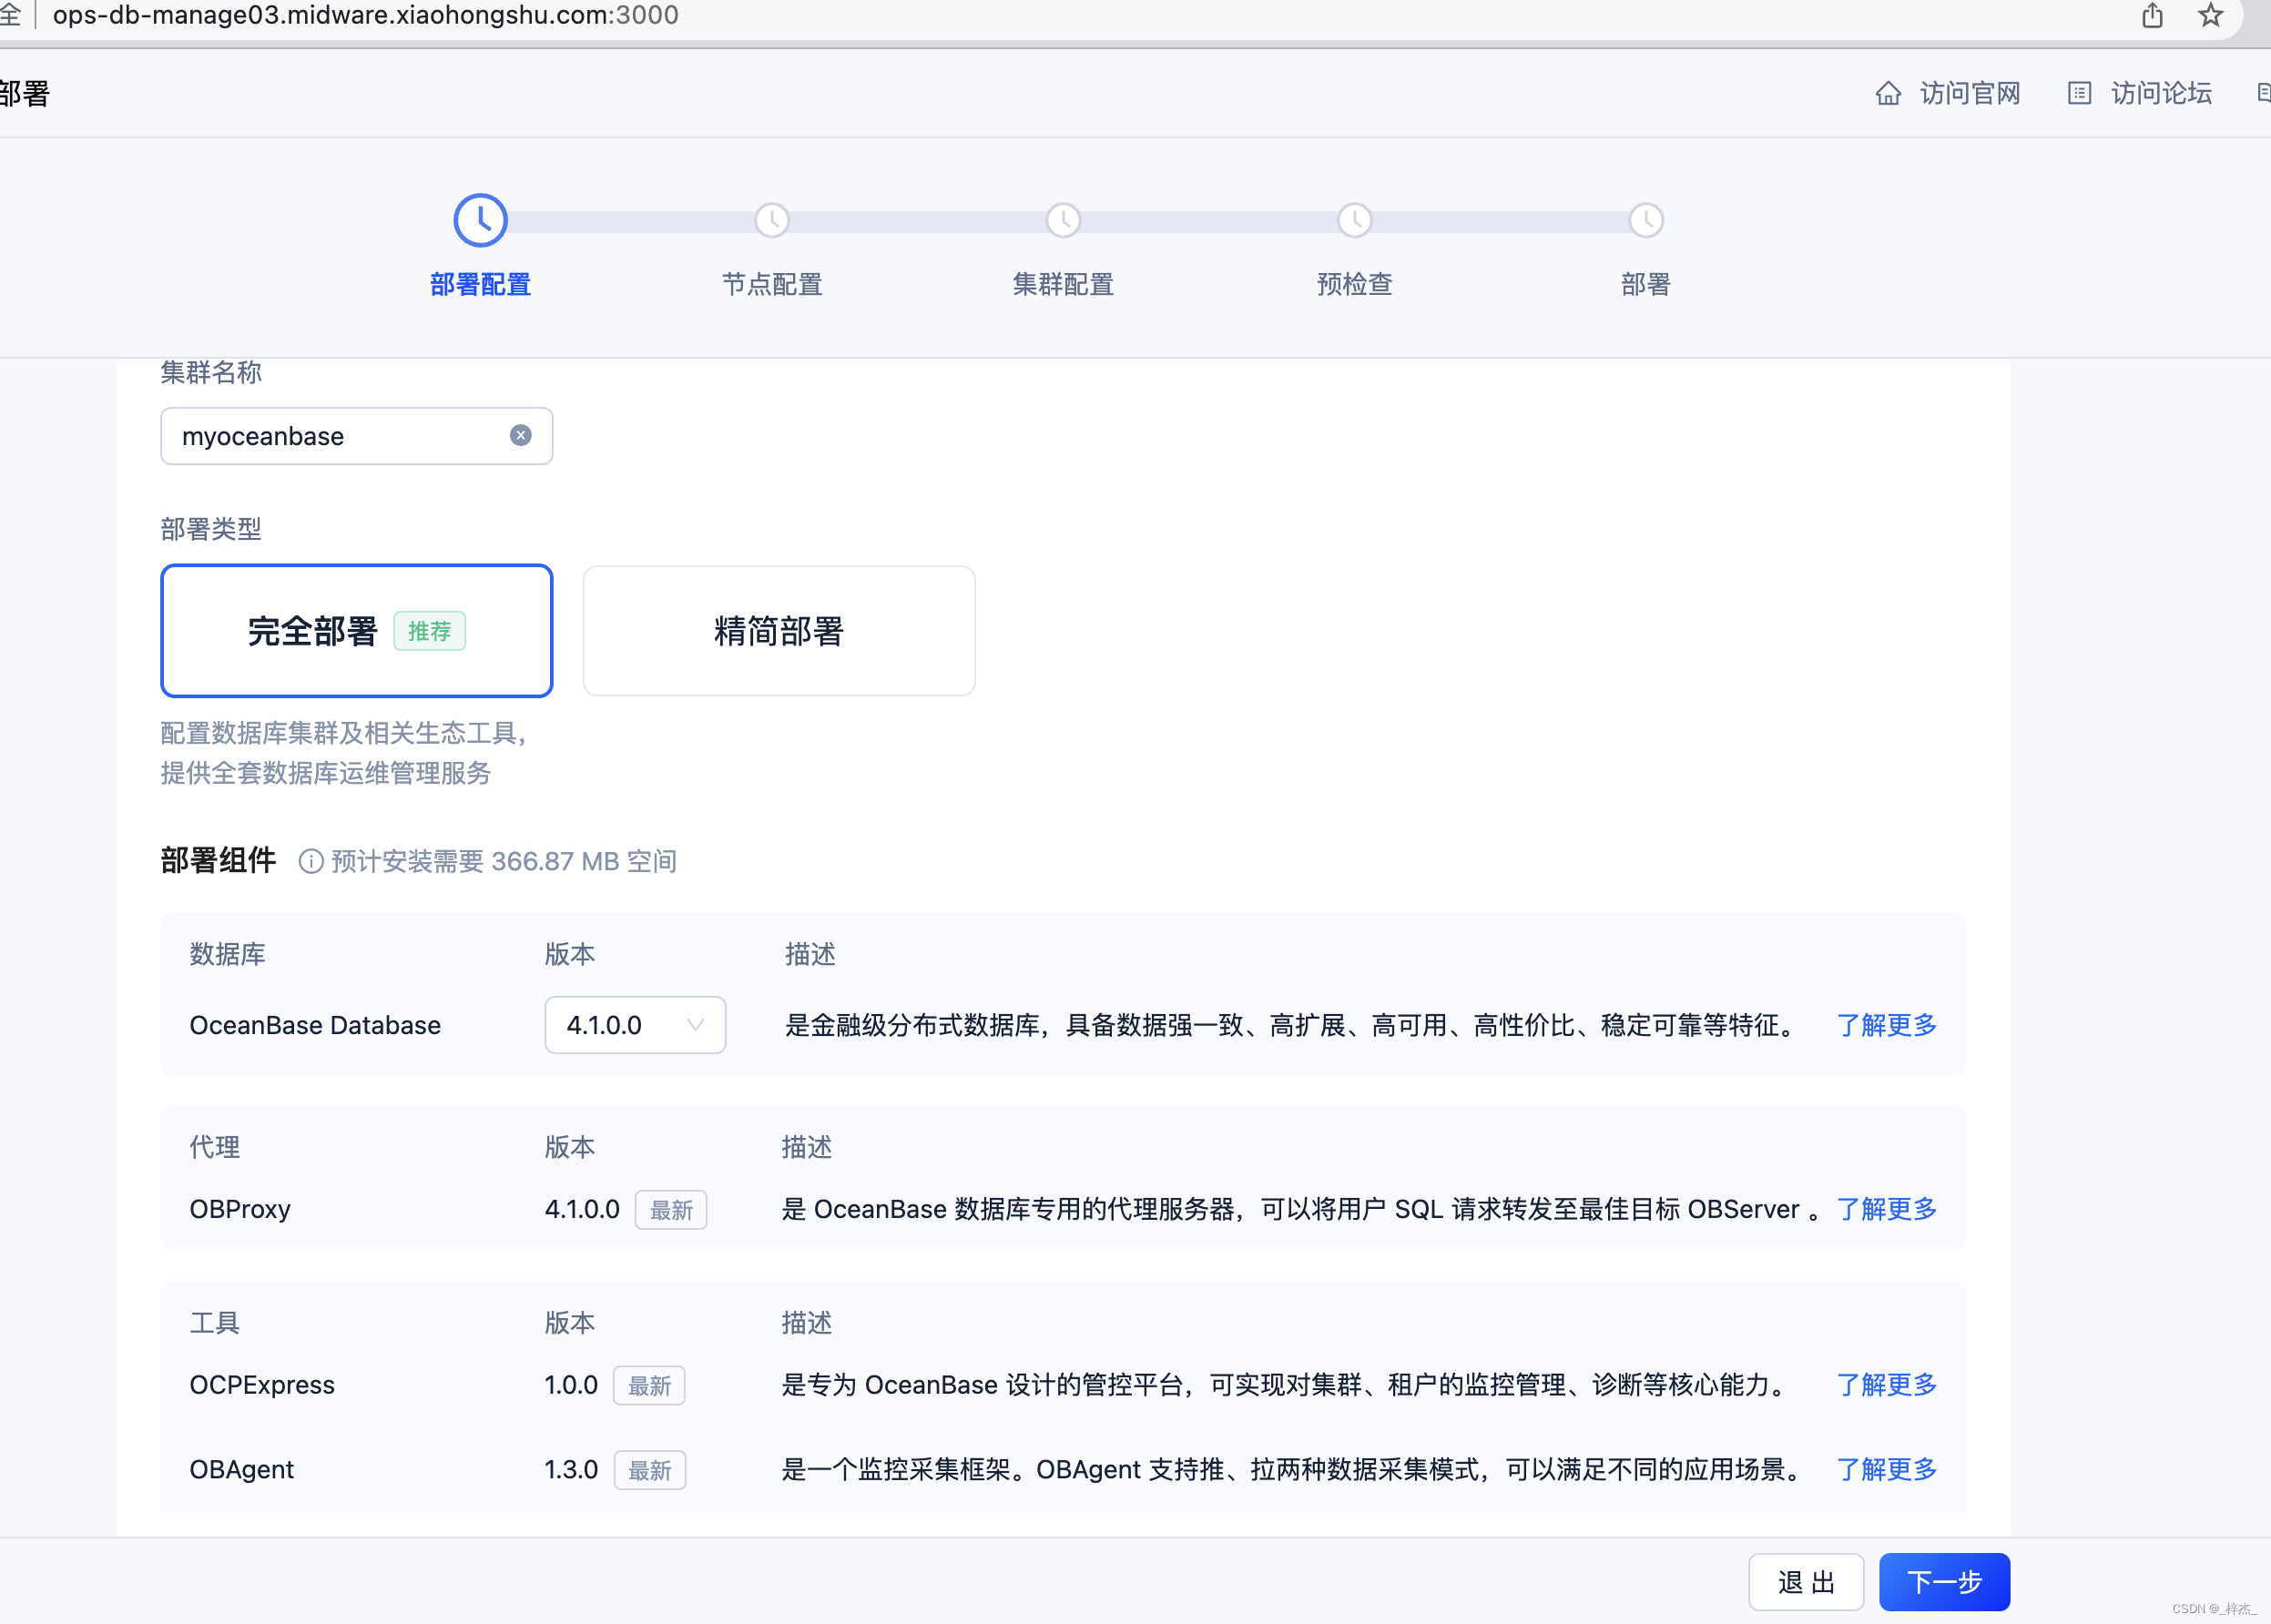Click 最新 tag beside OBAgent version

click(x=649, y=1470)
